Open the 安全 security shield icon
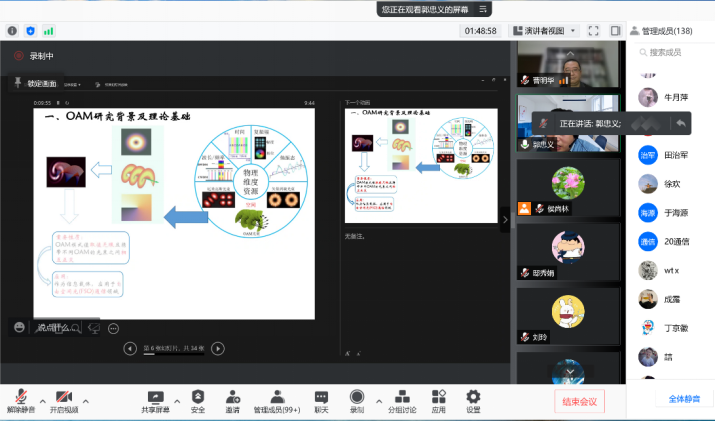Viewport: 715px width, 421px height. click(198, 396)
